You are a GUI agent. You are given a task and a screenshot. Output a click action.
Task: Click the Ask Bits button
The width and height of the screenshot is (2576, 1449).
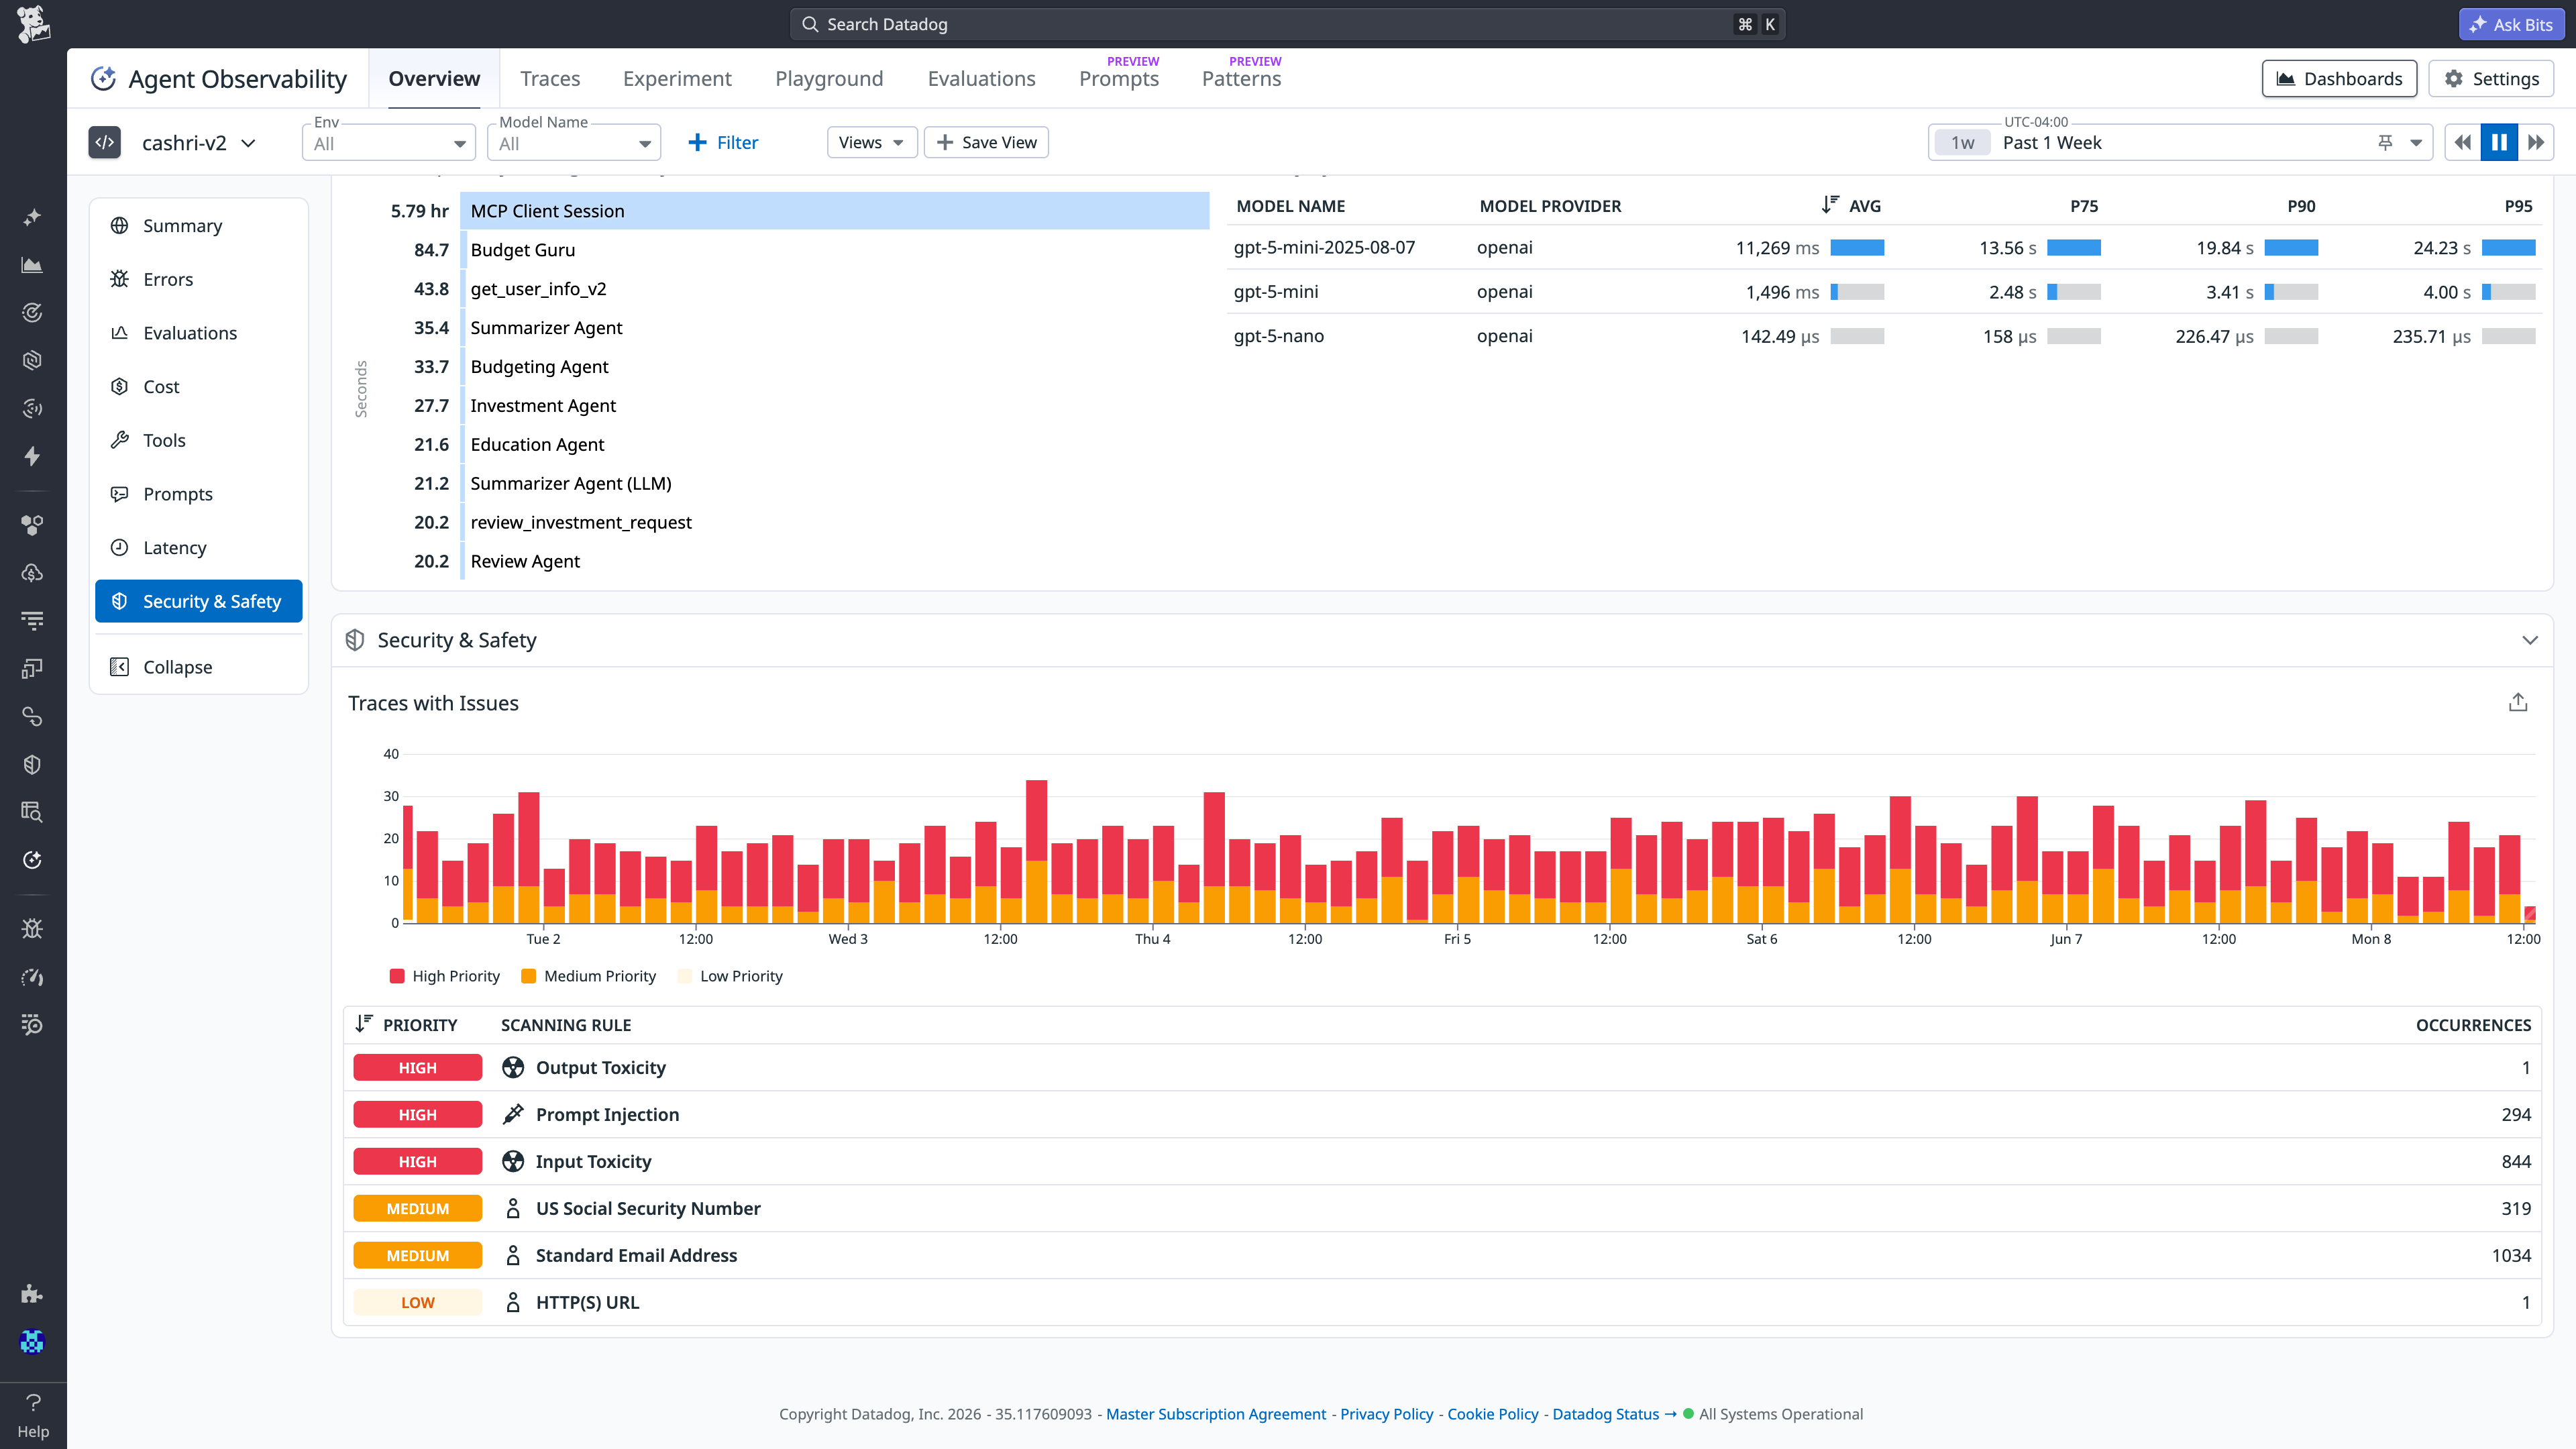2511,24
